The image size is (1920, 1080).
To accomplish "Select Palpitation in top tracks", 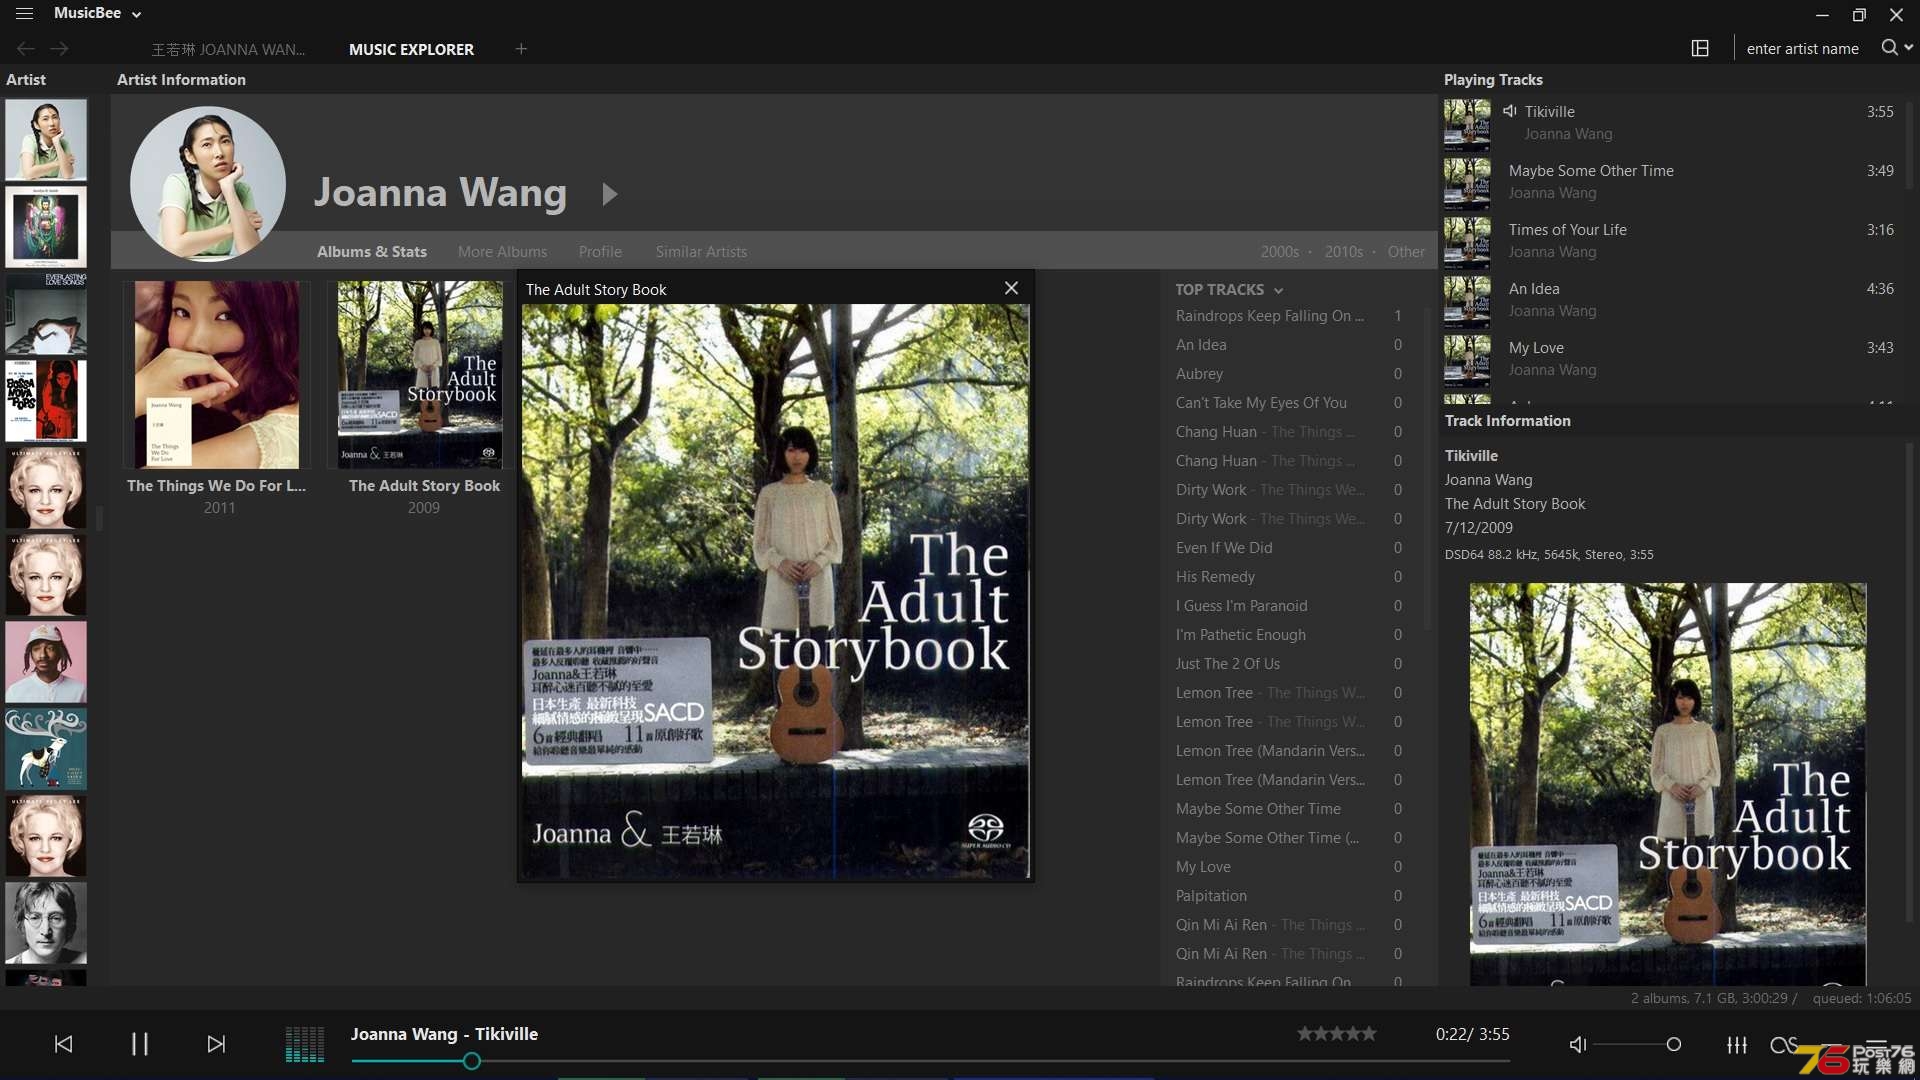I will point(1289,895).
